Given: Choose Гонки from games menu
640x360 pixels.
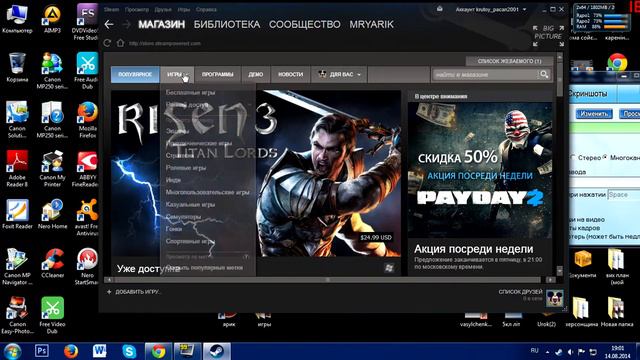Looking at the screenshot, I should (x=174, y=229).
